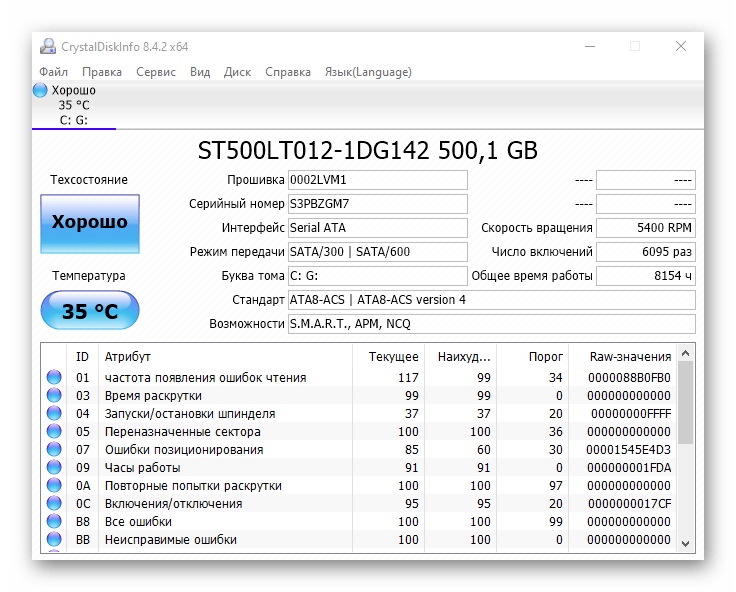
Task: Select row Все ошибки
Action: [359, 521]
